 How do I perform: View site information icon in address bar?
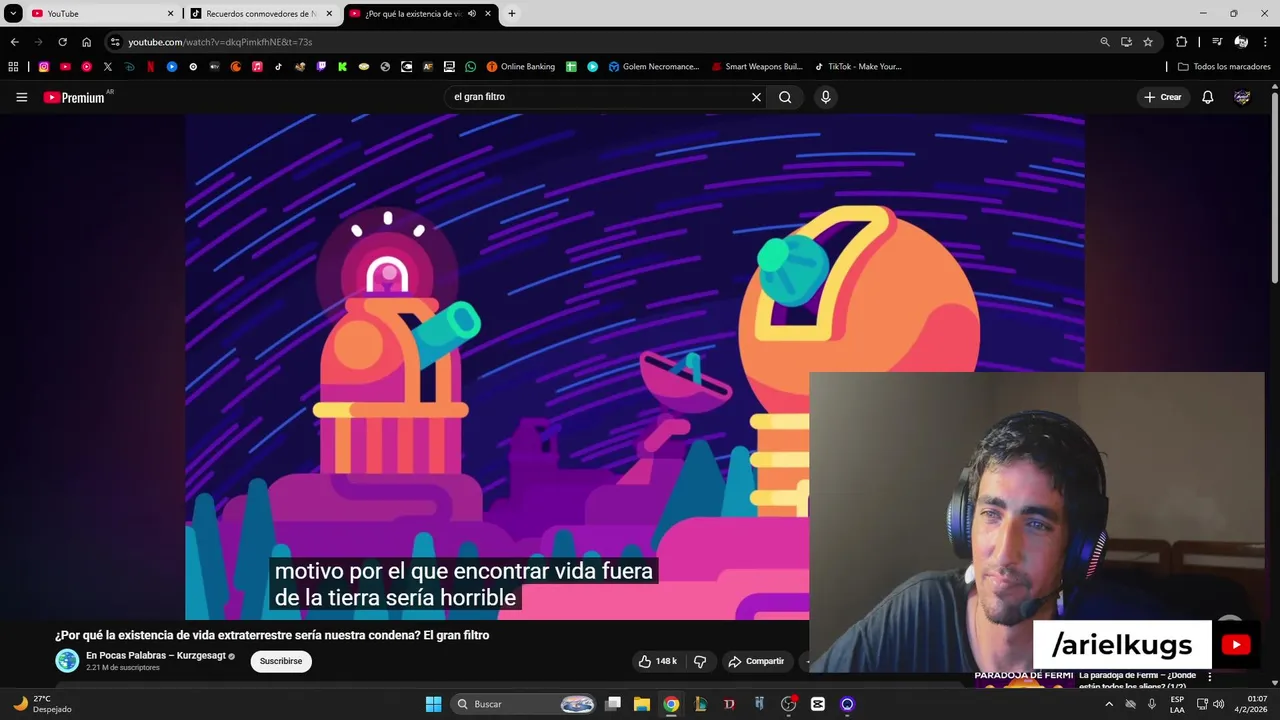point(115,42)
